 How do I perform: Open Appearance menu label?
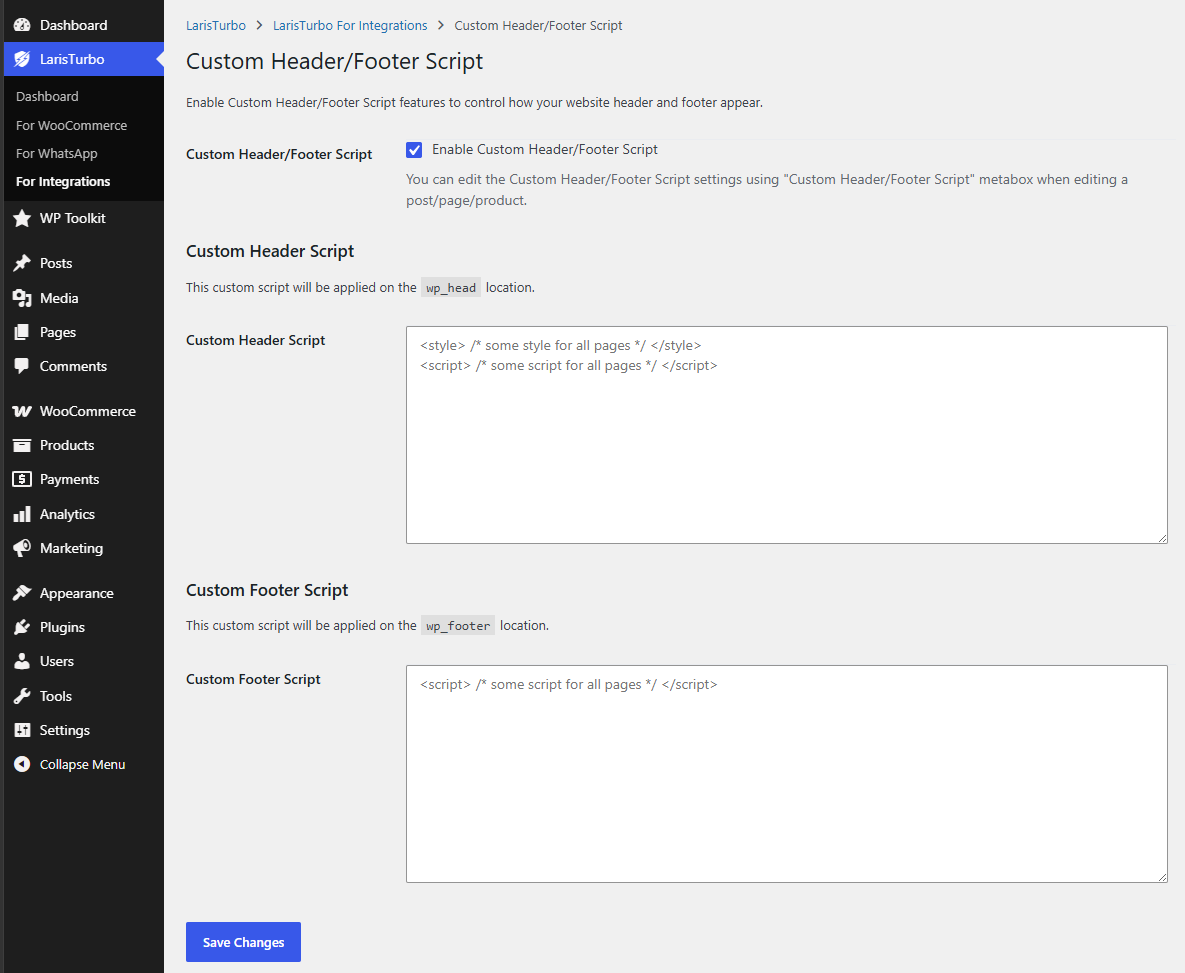coord(76,593)
